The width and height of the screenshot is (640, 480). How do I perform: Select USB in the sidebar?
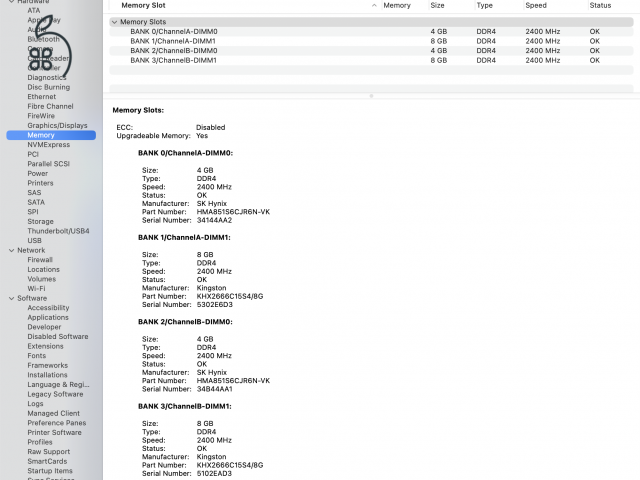point(34,241)
